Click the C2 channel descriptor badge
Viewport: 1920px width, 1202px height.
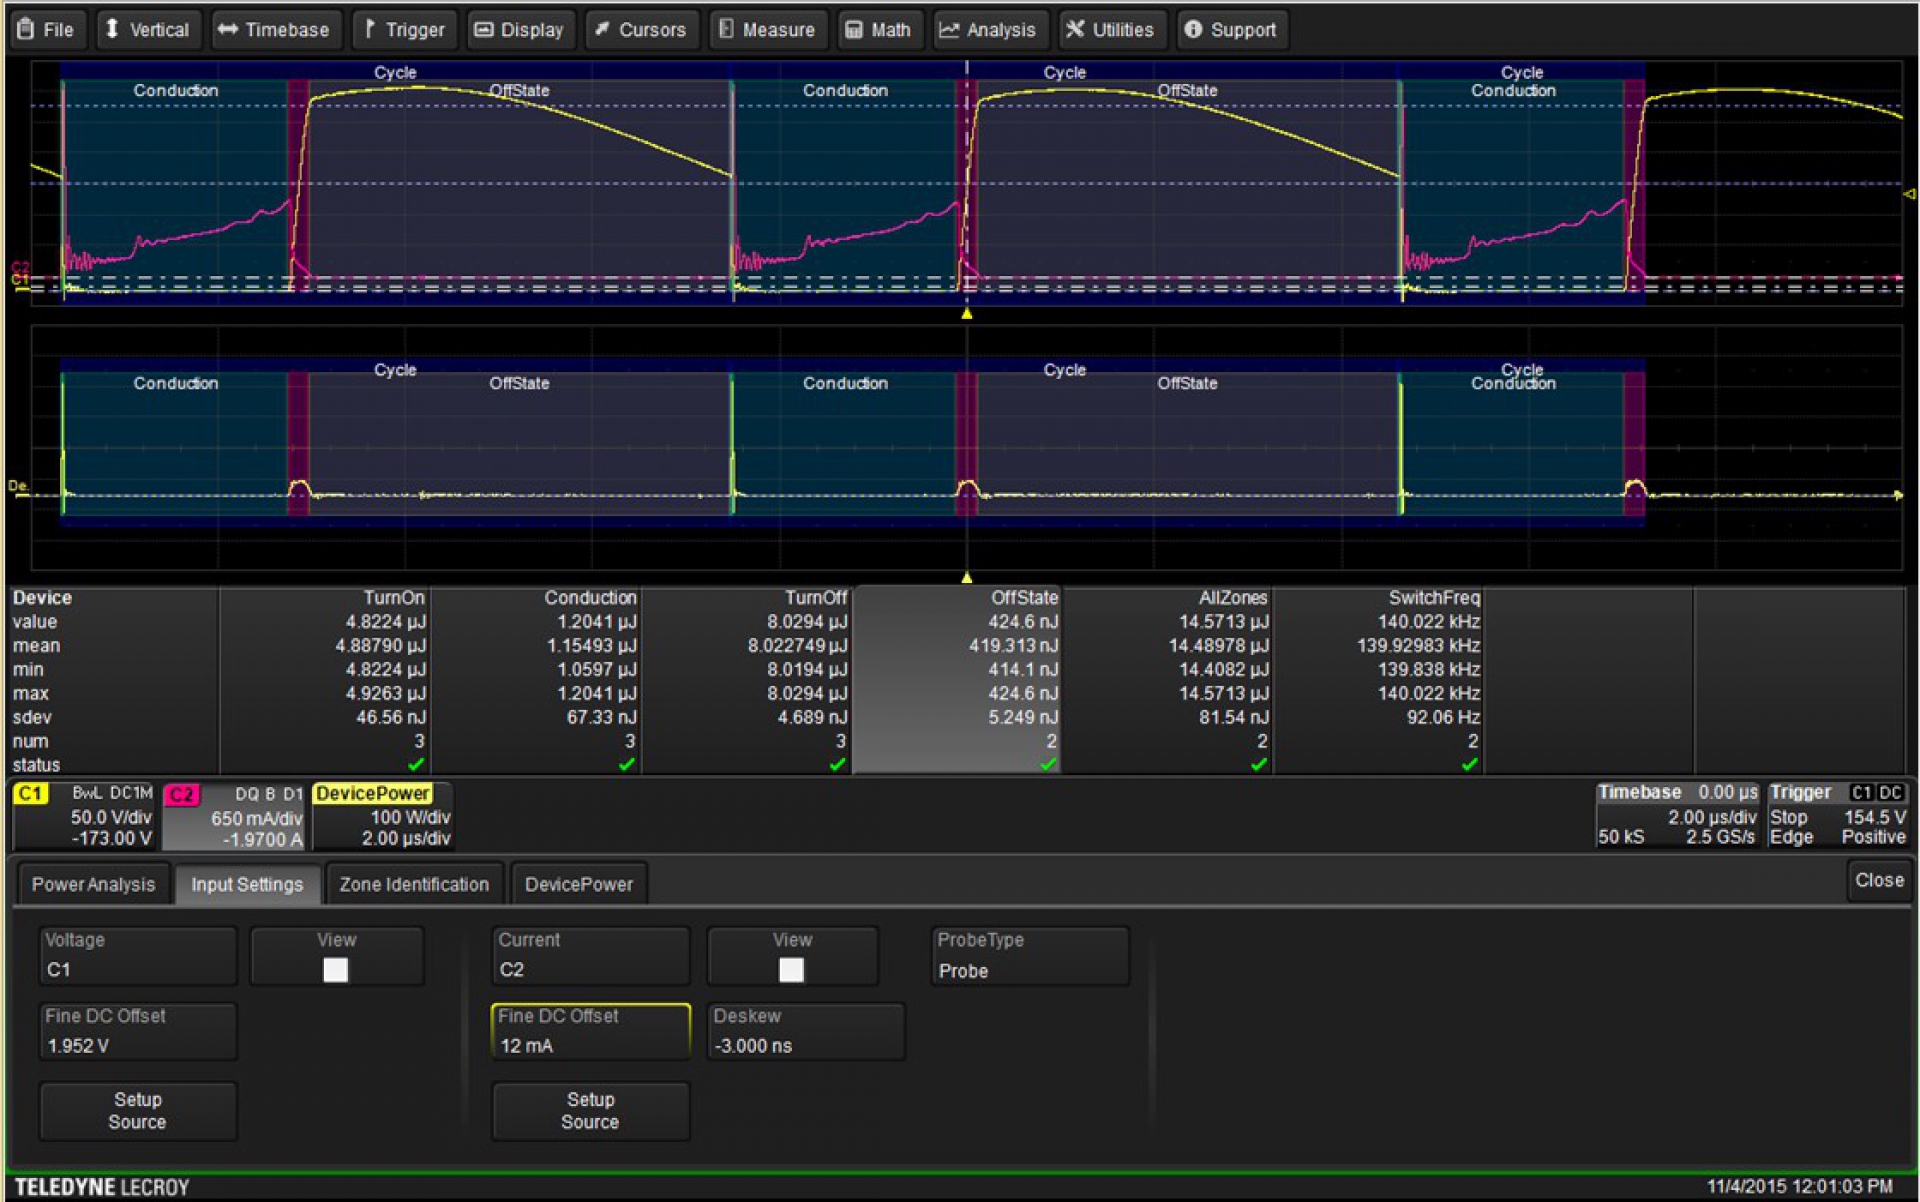pos(181,795)
